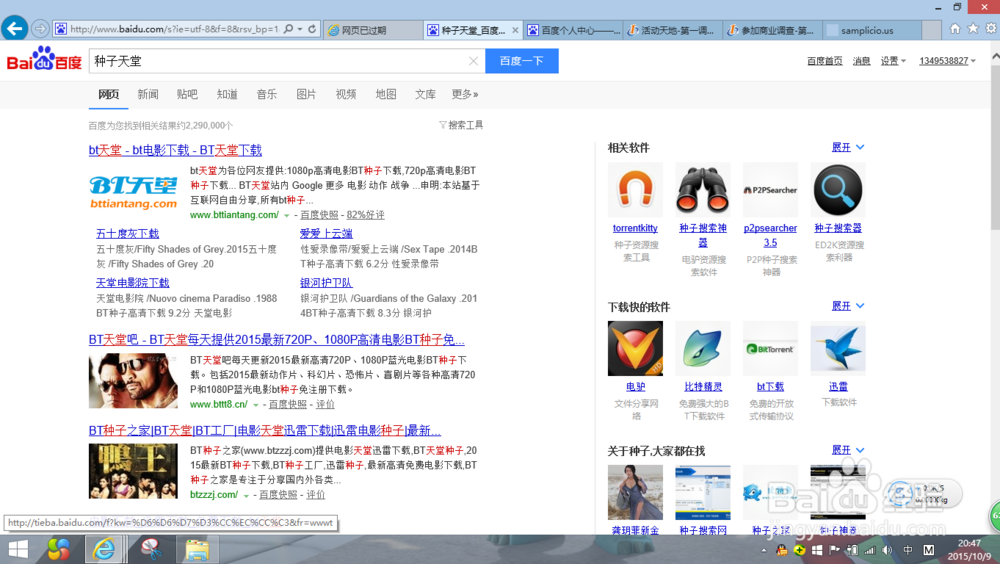This screenshot has height=564, width=1000.
Task: Close the 种子天堂 browser tab
Action: point(515,30)
